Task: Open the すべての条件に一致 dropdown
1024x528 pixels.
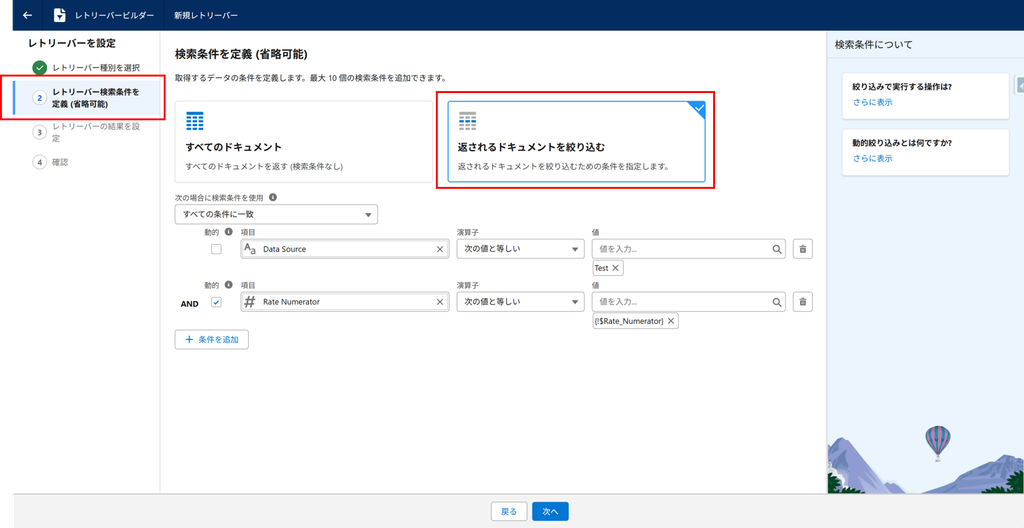Action: [276, 214]
